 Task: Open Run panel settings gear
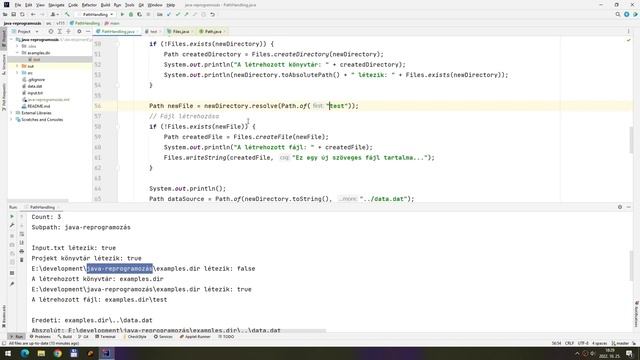(x=620, y=207)
